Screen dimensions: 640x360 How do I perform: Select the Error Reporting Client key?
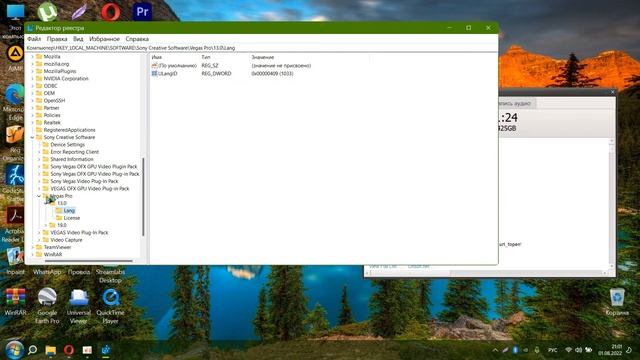pos(75,152)
